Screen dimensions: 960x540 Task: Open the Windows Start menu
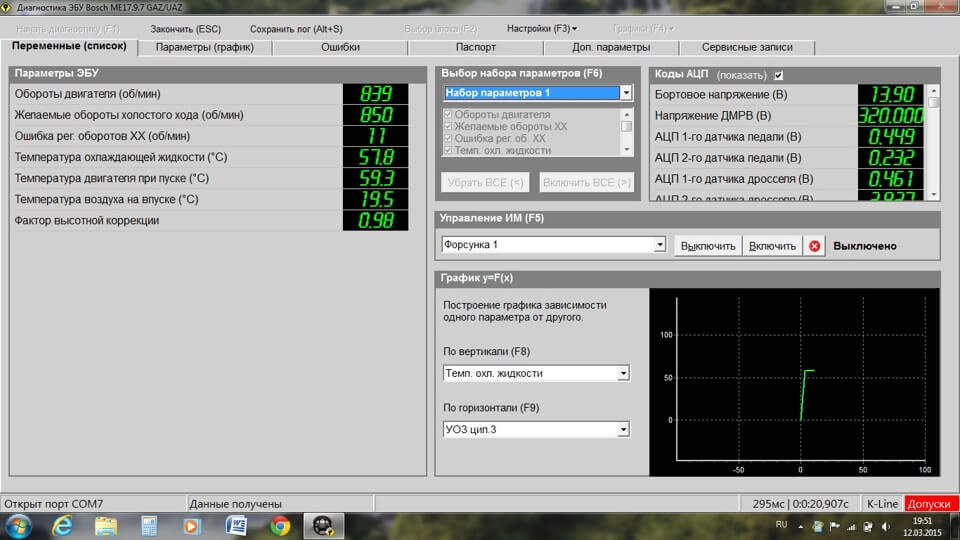(x=19, y=526)
